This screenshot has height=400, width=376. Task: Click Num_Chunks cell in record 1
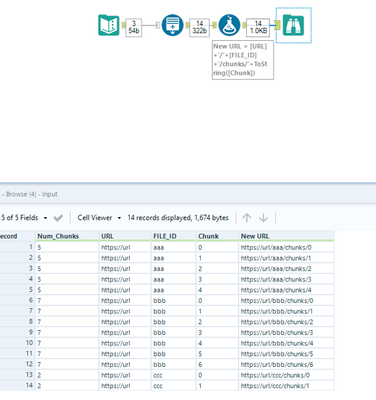pyautogui.click(x=67, y=247)
